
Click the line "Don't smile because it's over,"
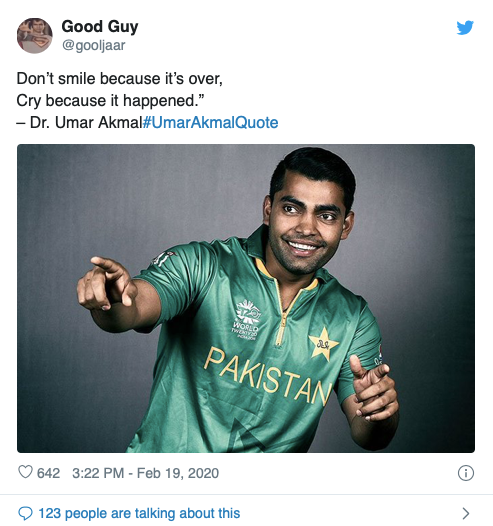click(x=119, y=79)
